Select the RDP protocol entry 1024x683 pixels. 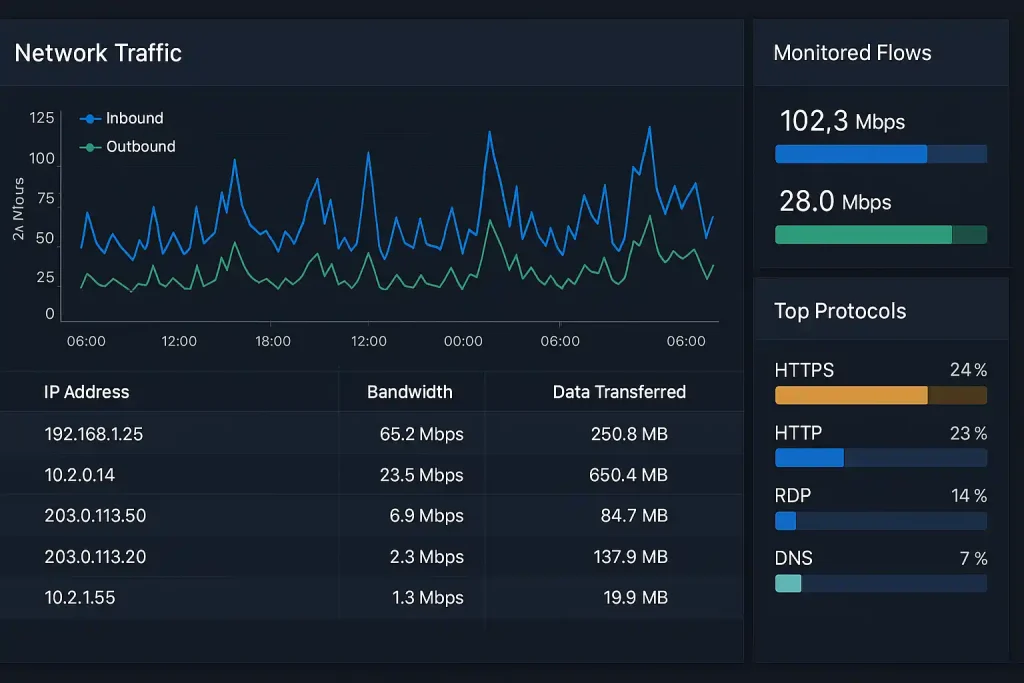791,496
